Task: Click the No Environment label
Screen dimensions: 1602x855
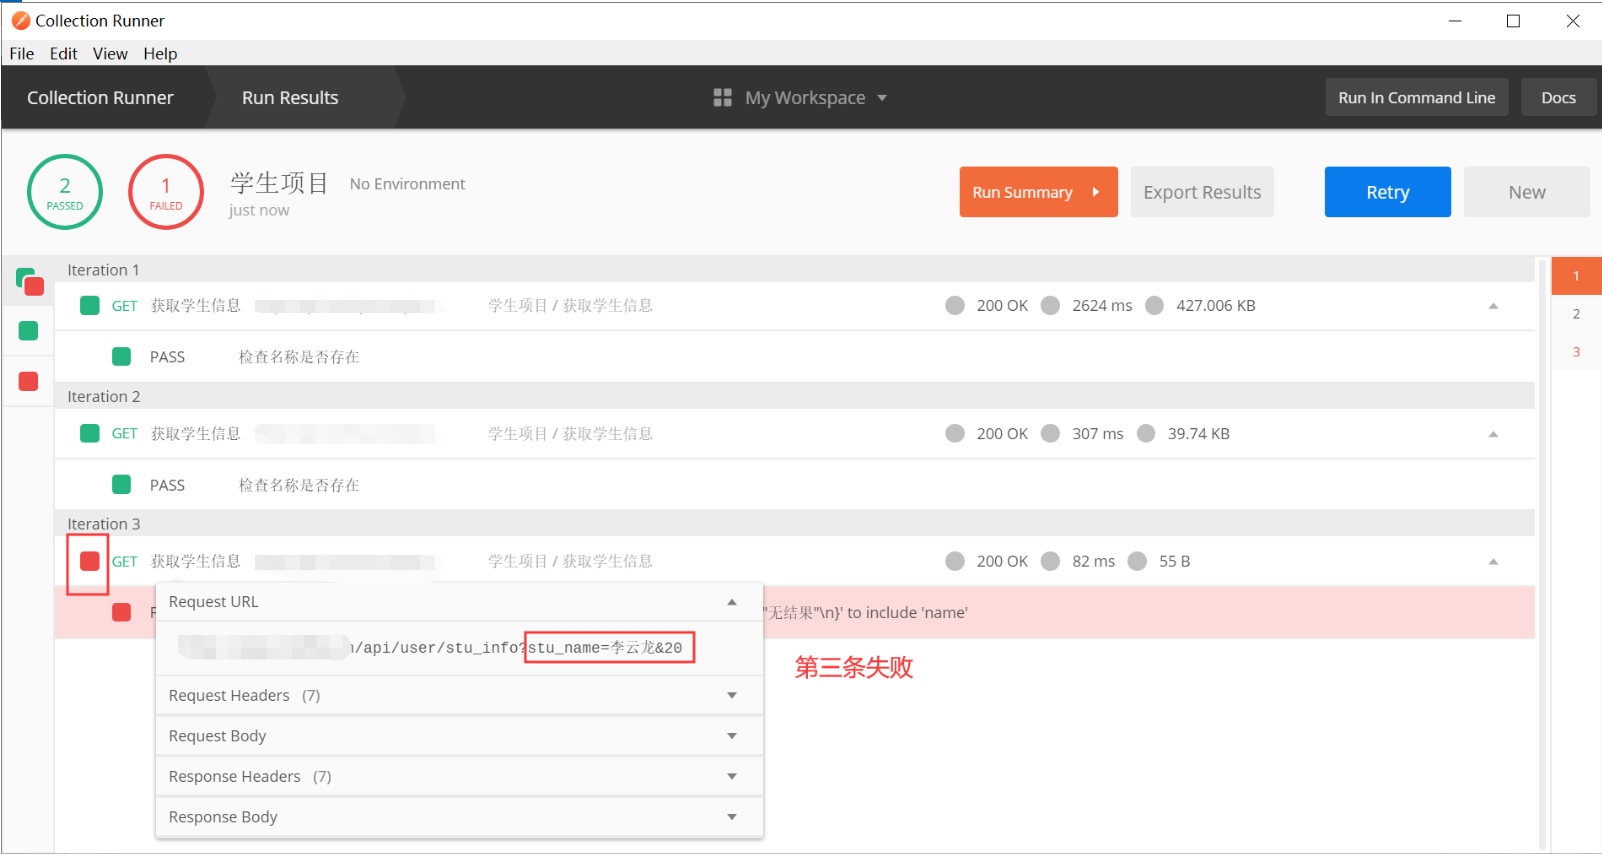Action: click(407, 184)
